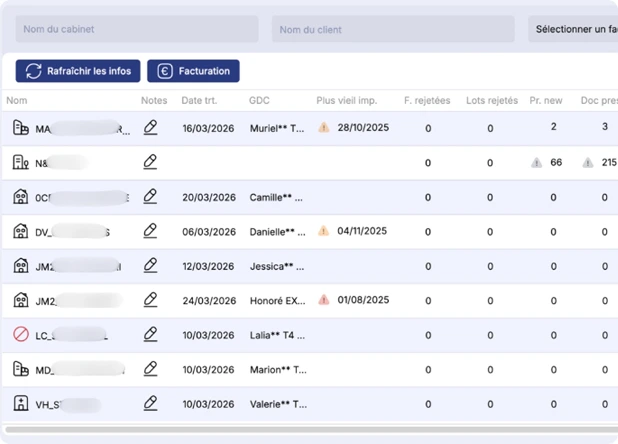Screen dimensions: 618x444
Task: Edit notes for the 16/03/2026 row
Action: (x=150, y=128)
